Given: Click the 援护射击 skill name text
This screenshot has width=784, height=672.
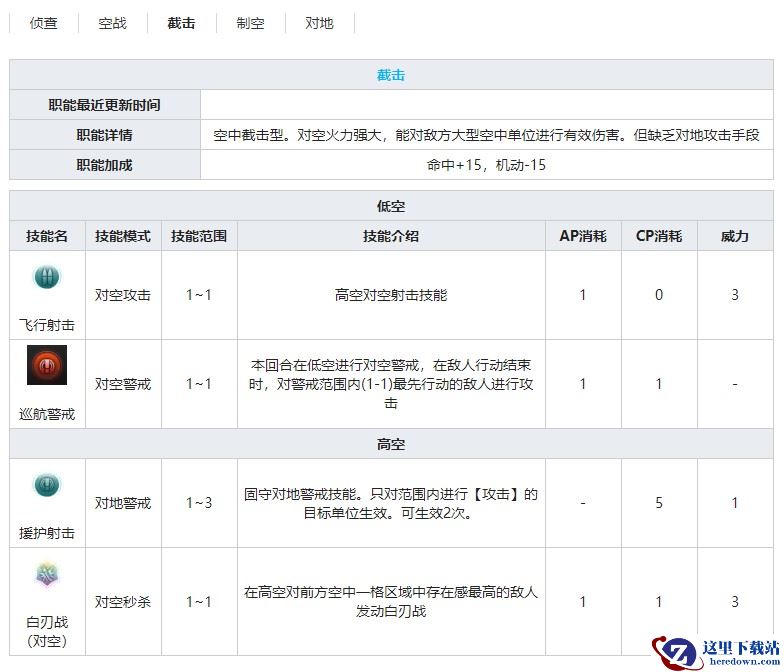Looking at the screenshot, I should [47, 533].
